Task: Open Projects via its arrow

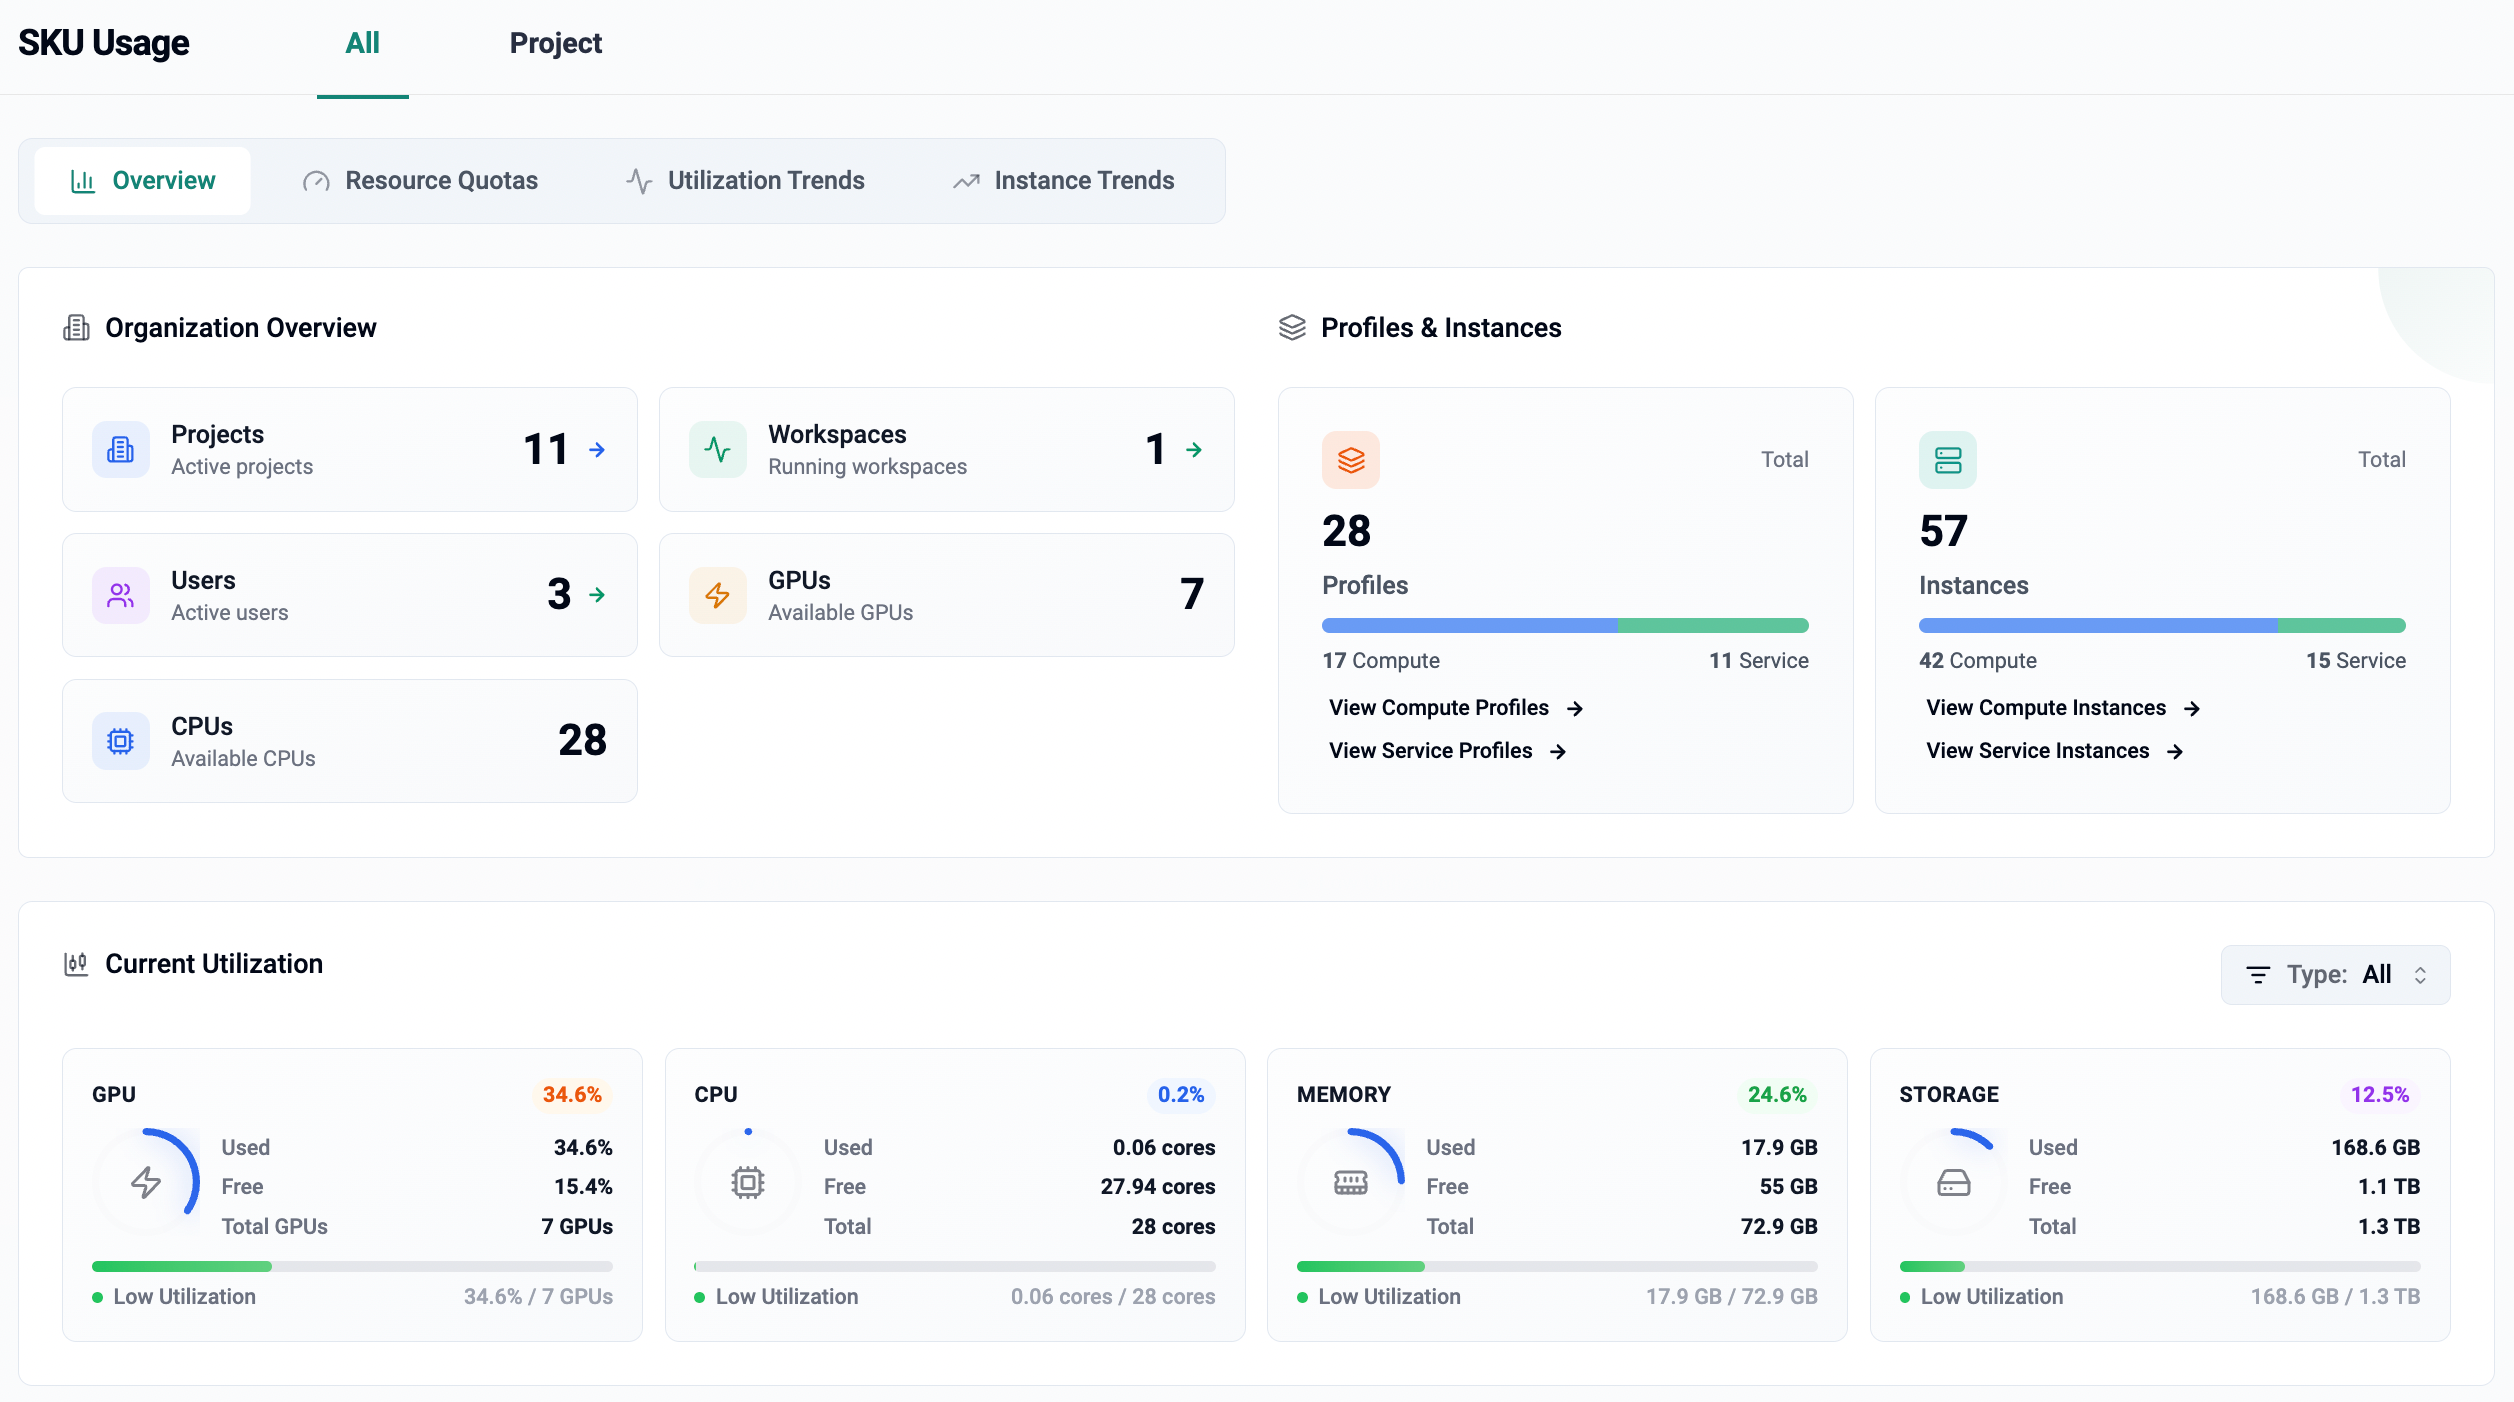Action: tap(597, 450)
